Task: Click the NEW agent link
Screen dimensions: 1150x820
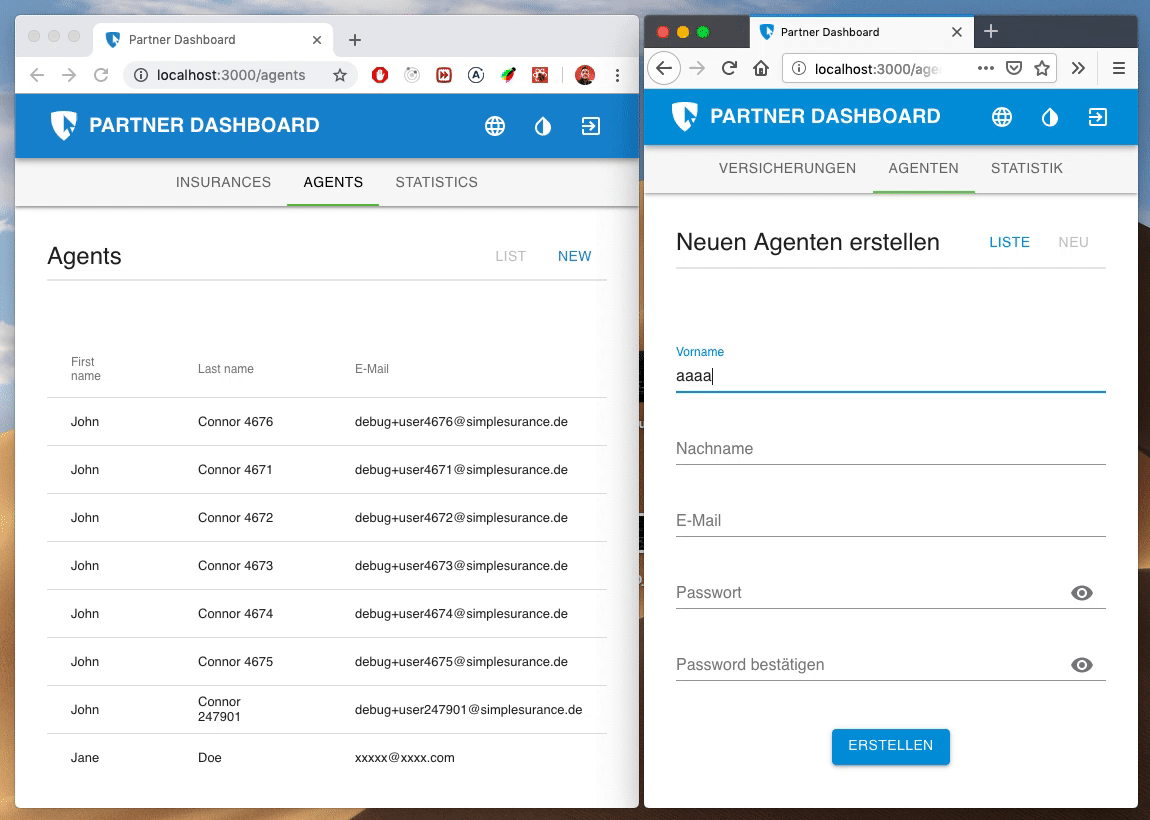Action: 574,256
